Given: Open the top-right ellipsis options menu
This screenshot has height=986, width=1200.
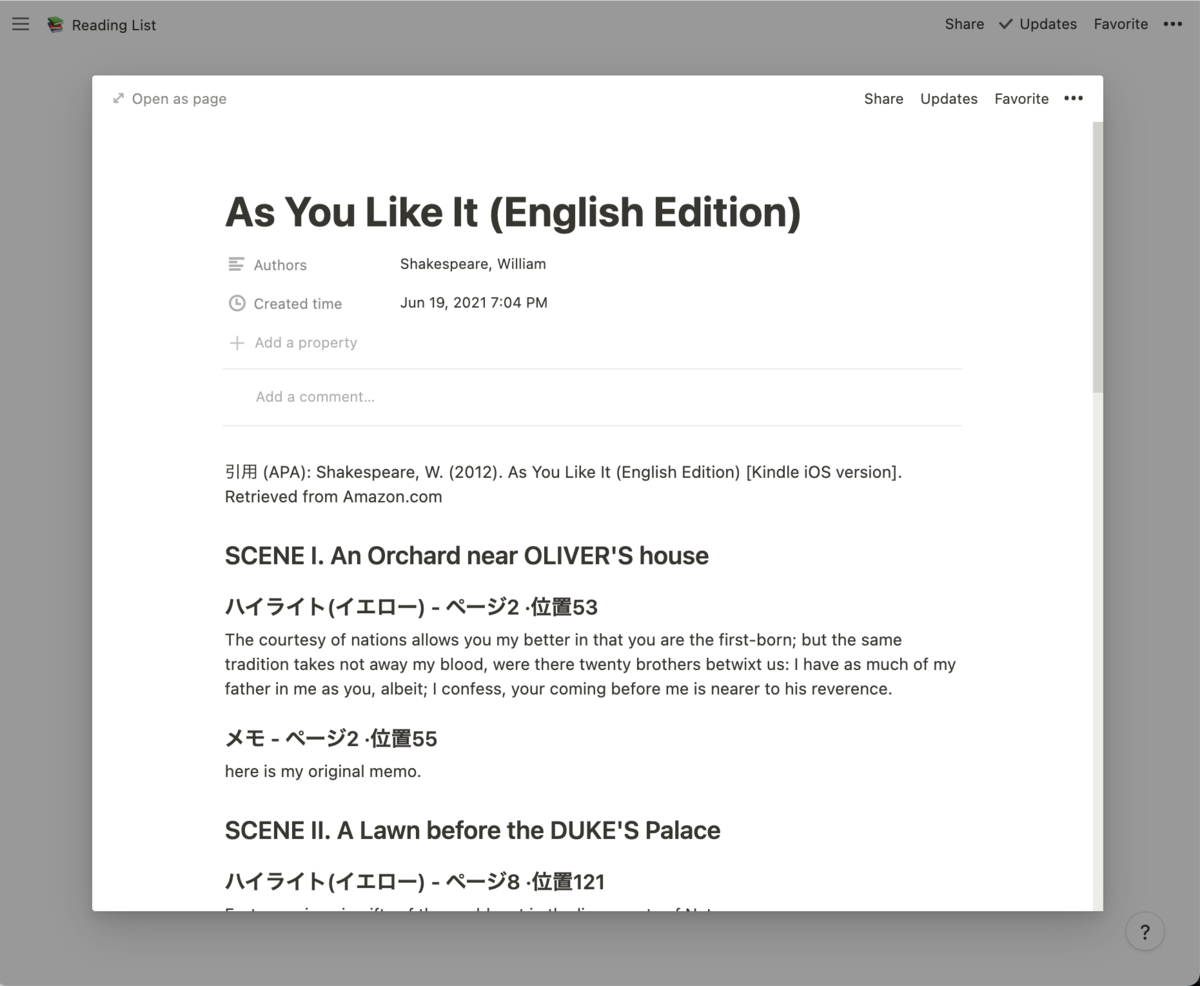Looking at the screenshot, I should (x=1173, y=23).
